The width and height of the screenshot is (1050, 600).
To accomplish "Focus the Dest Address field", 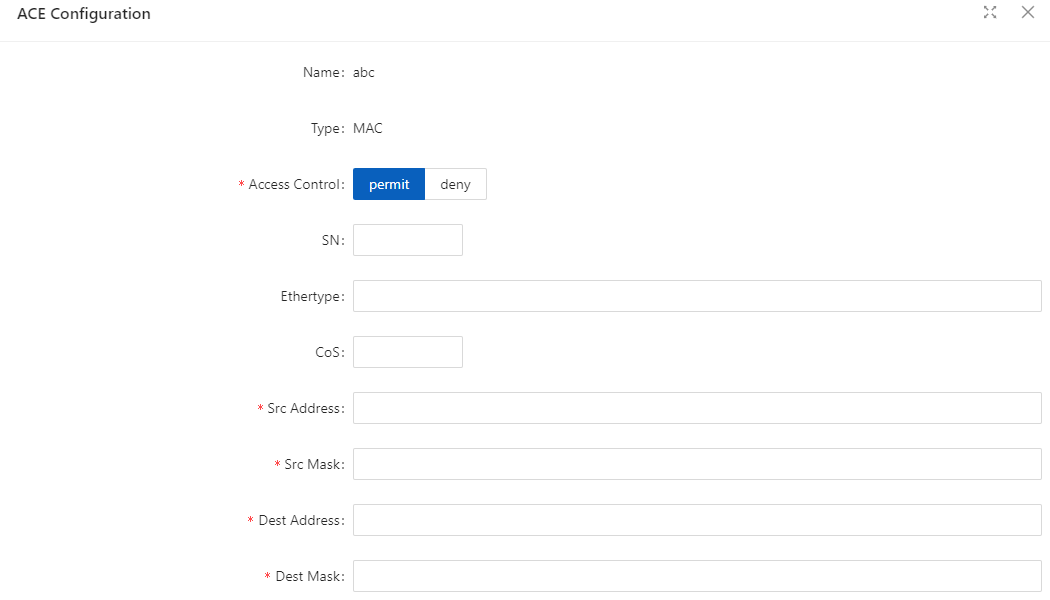I will [697, 520].
